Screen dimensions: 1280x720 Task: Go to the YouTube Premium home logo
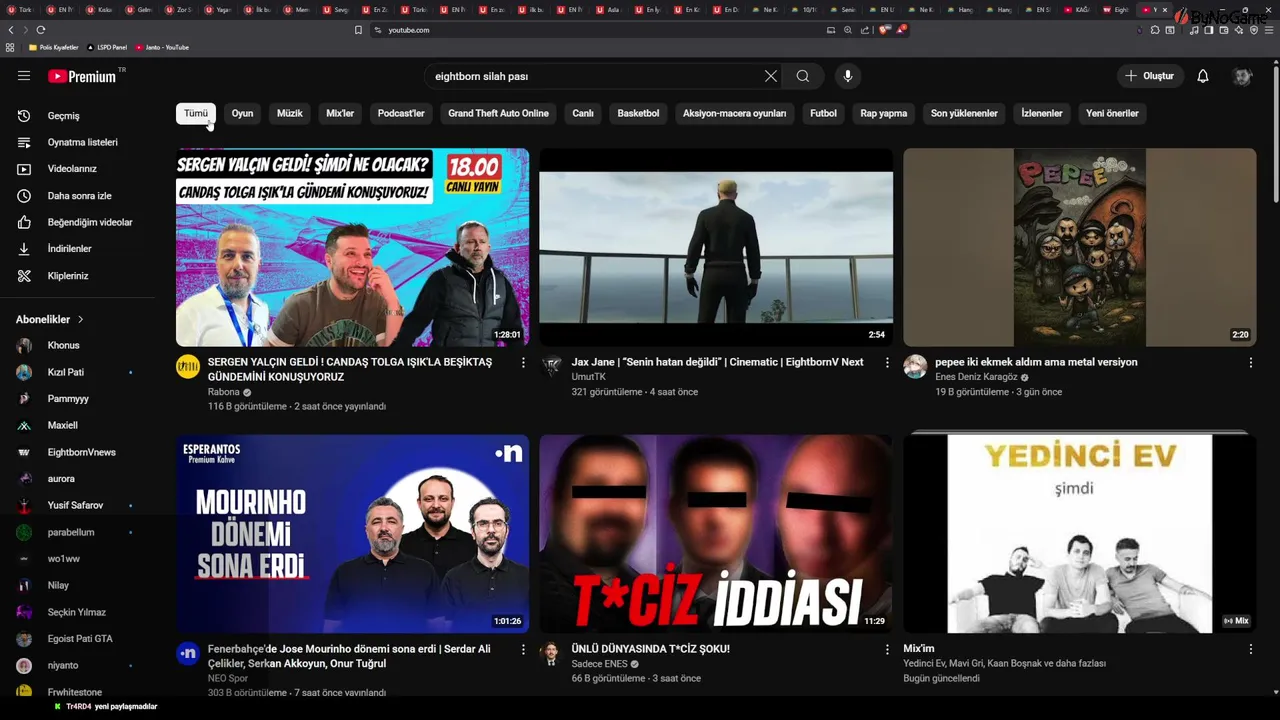point(82,76)
